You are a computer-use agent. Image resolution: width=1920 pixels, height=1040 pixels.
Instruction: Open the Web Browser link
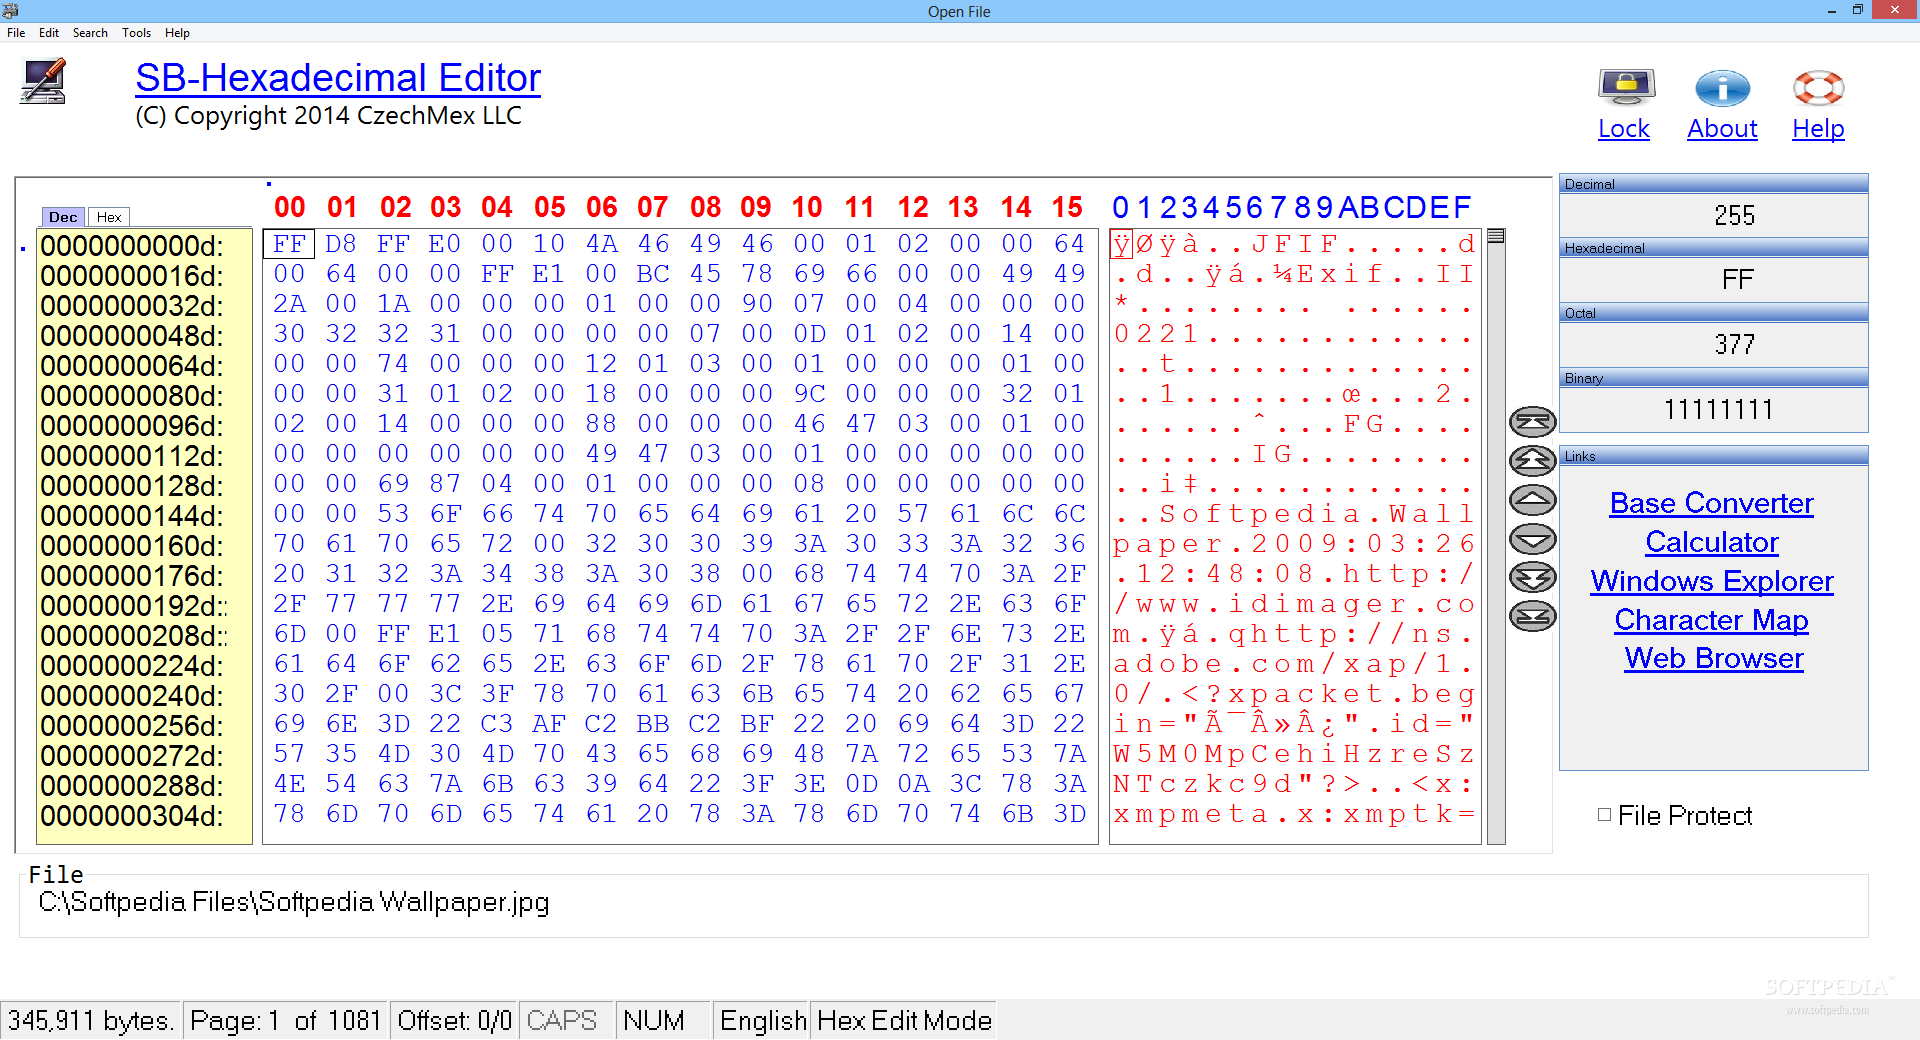point(1714,658)
